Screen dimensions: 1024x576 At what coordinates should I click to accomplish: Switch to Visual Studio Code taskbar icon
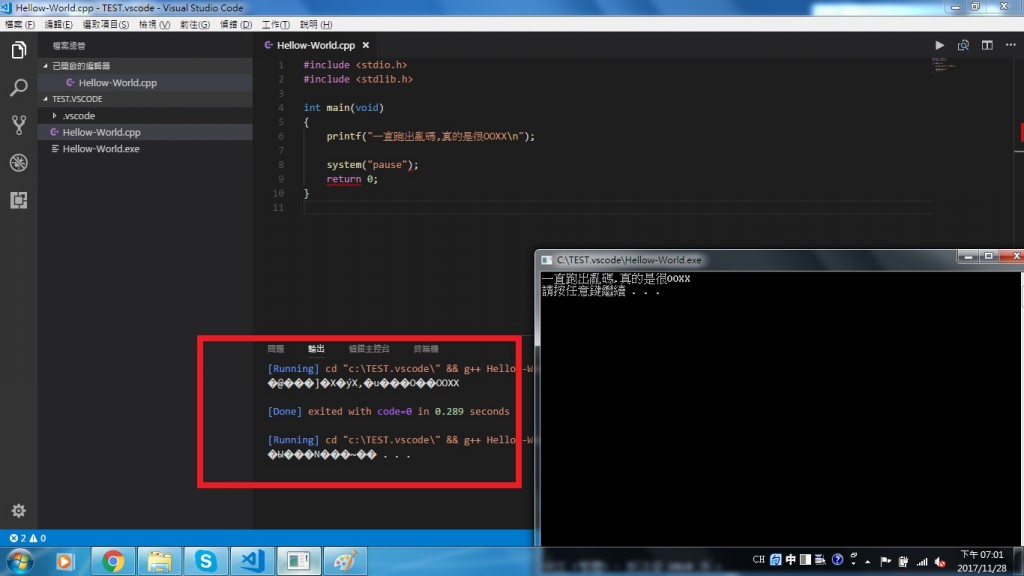click(252, 561)
